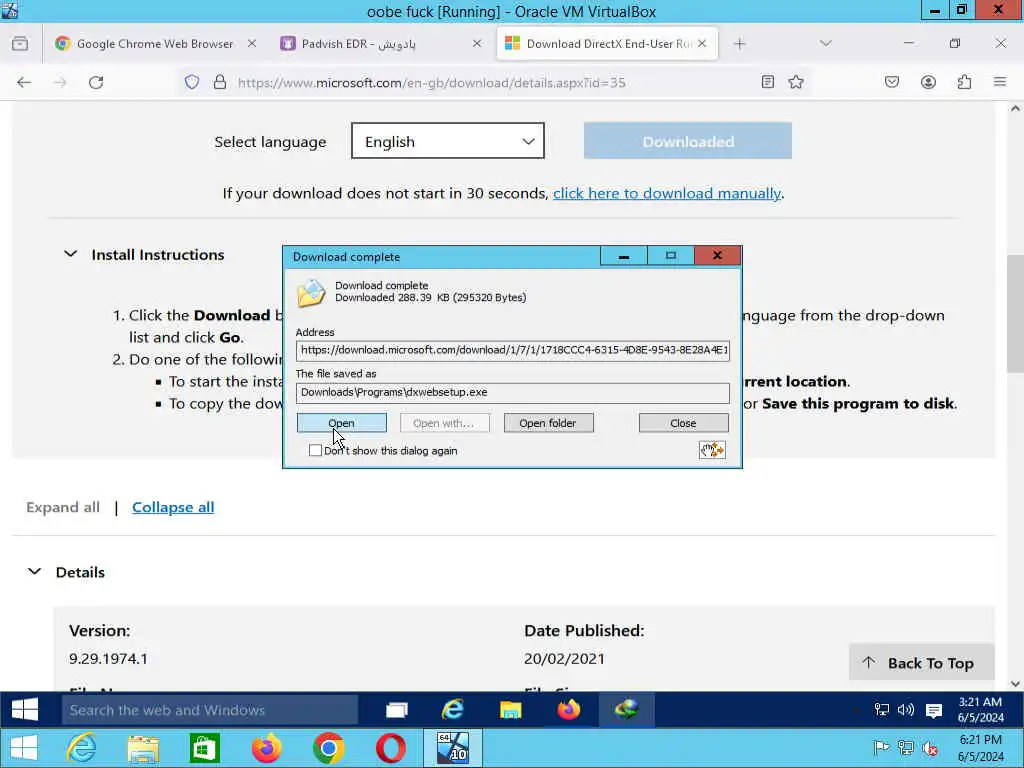Click Open folder button
This screenshot has width=1024, height=768.
coord(549,423)
